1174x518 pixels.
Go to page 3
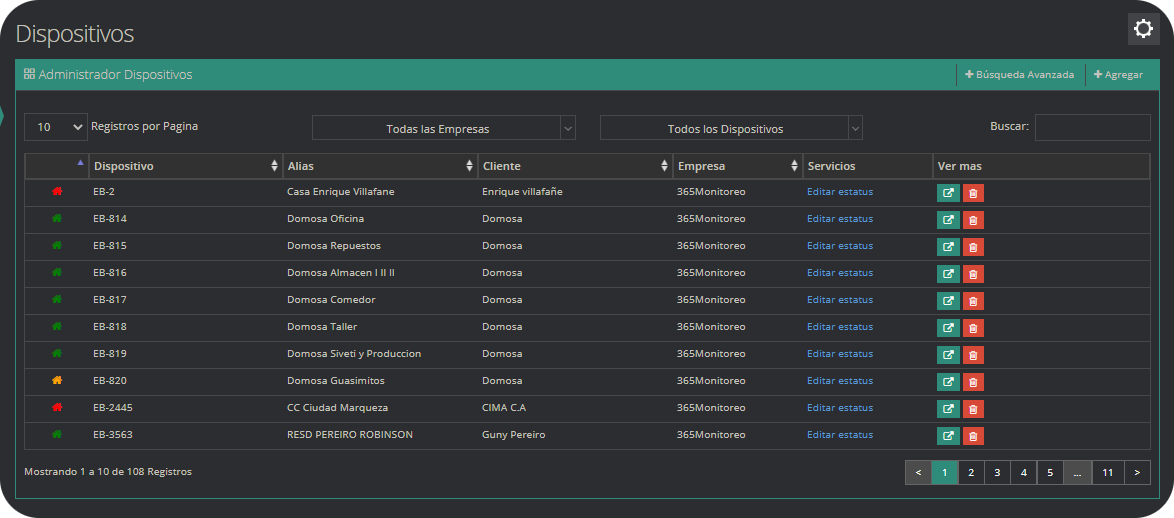[997, 472]
